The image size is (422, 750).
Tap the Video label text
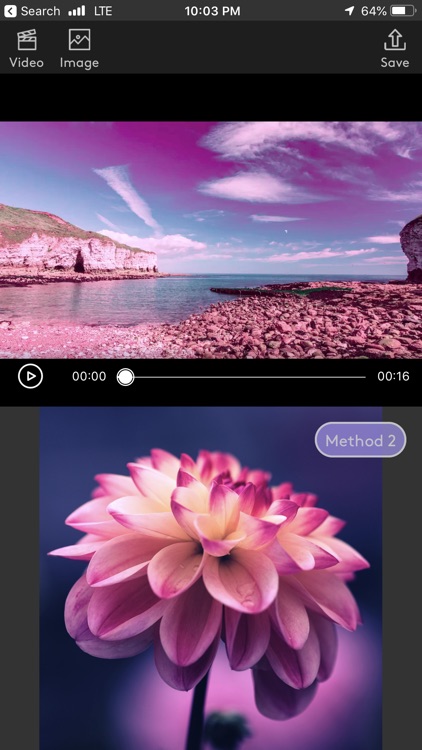(26, 63)
